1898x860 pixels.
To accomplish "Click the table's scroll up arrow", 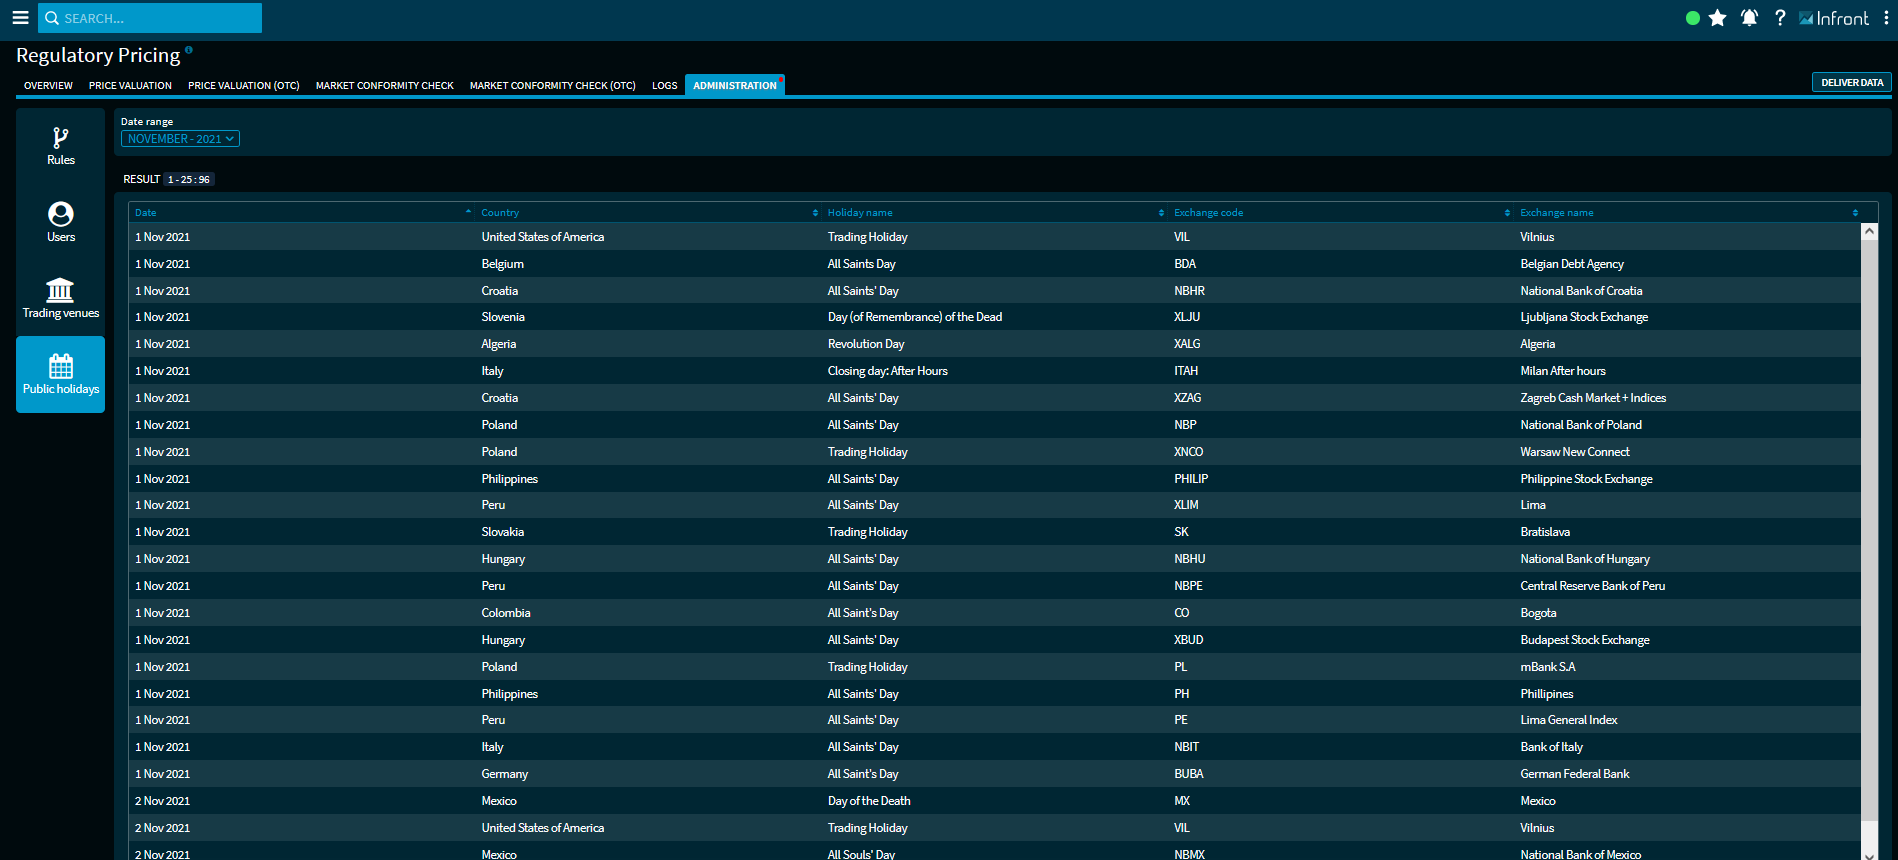I will point(1869,232).
